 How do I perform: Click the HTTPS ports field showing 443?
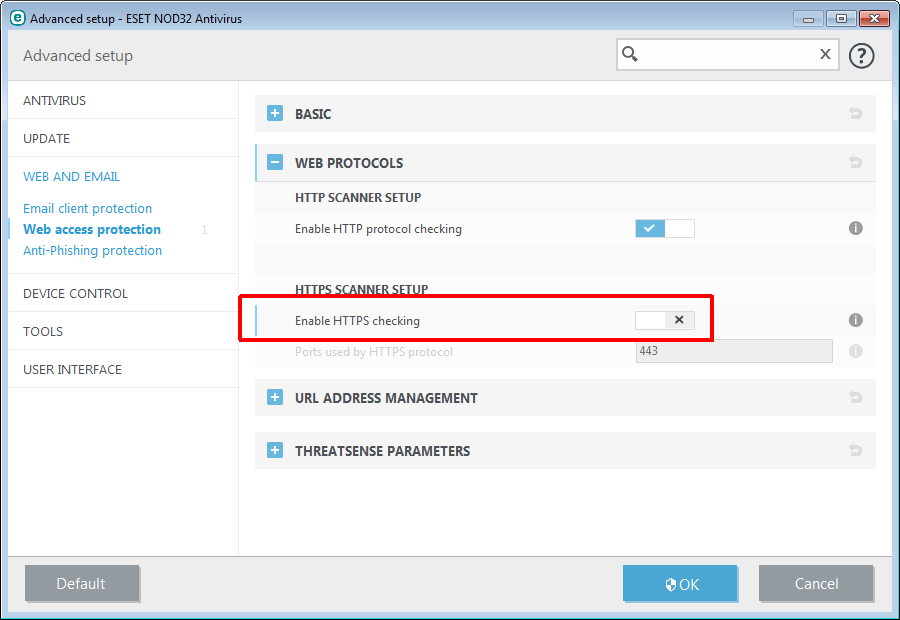[734, 351]
